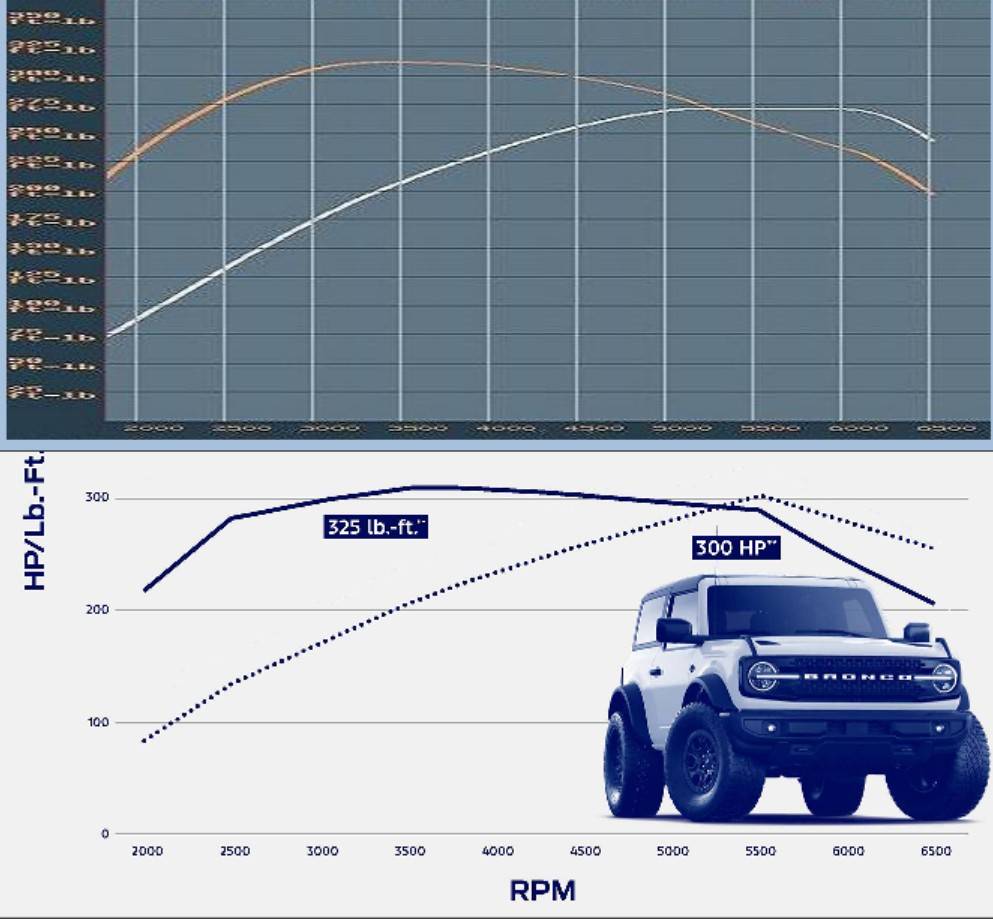Image resolution: width=993 pixels, height=919 pixels.
Task: Click the 250 ft-lb label on dyno chart
Action: [52, 134]
